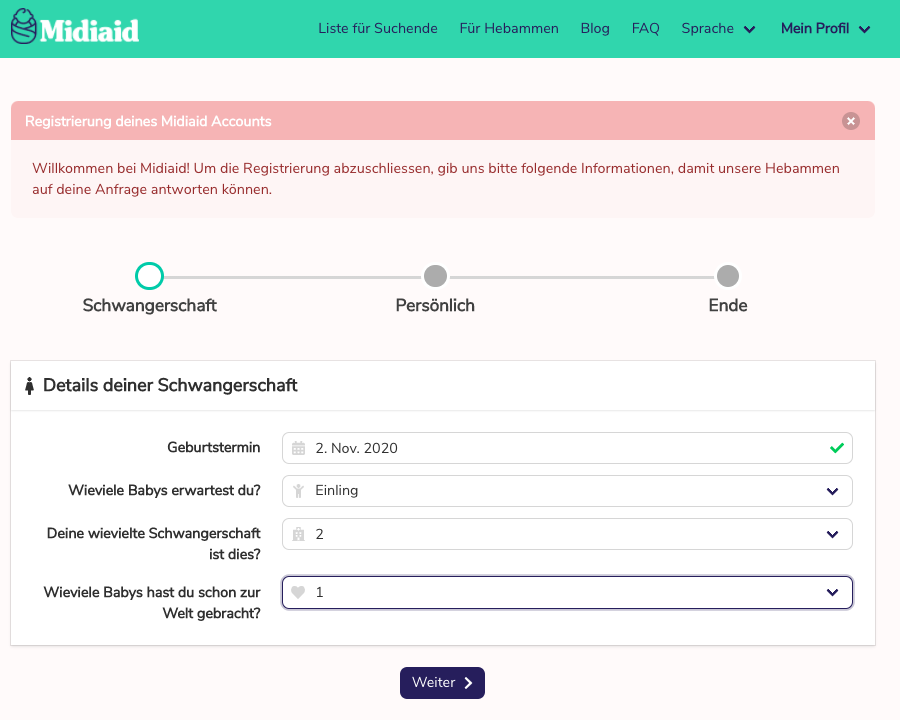
Task: Open the babies born dropdown showing 1
Action: click(567, 592)
